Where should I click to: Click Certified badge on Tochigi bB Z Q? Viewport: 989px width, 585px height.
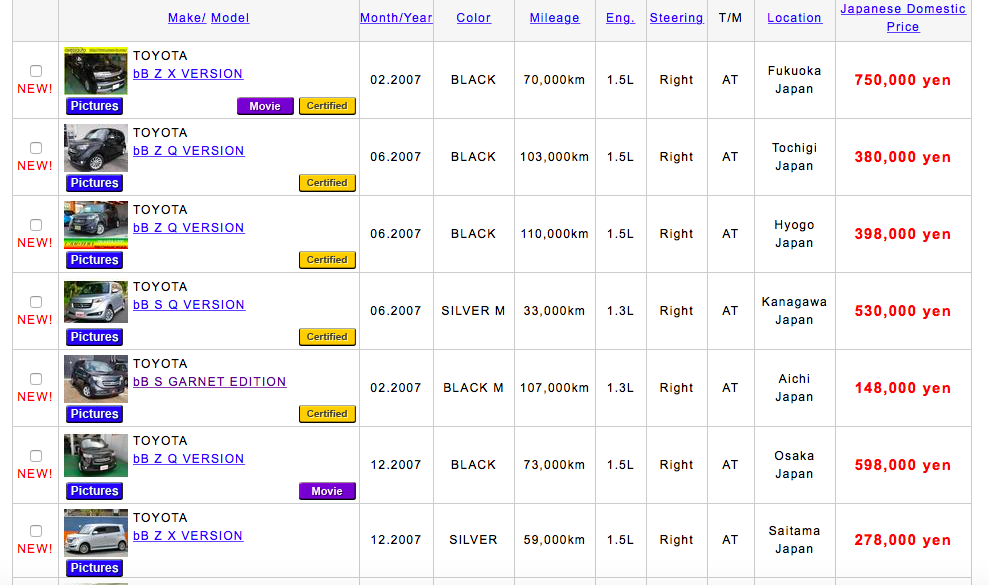point(327,183)
